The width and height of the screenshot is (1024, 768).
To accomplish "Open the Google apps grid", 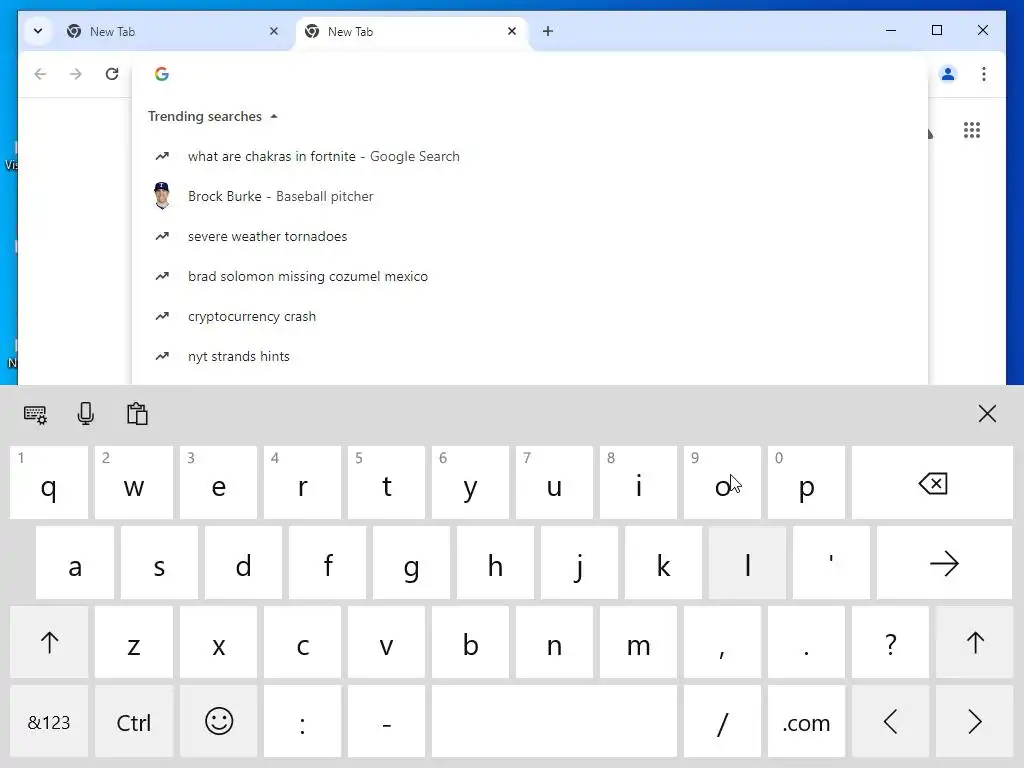I will (972, 130).
